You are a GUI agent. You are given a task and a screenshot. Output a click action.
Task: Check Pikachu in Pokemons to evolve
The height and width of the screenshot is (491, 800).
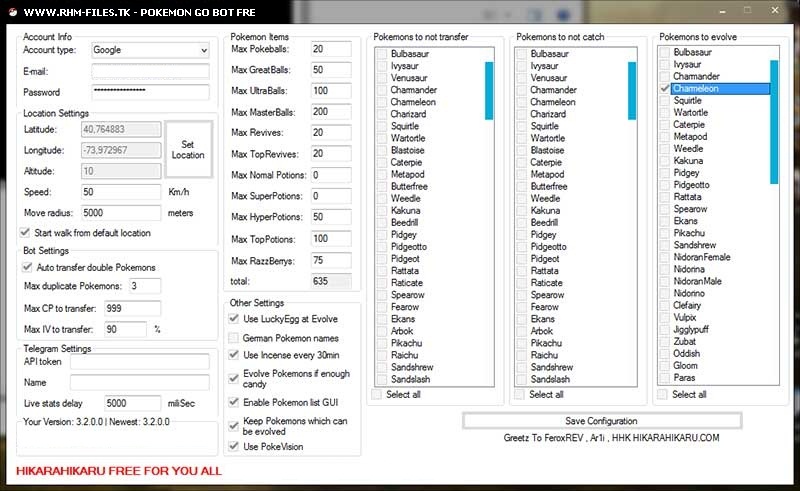click(x=664, y=233)
